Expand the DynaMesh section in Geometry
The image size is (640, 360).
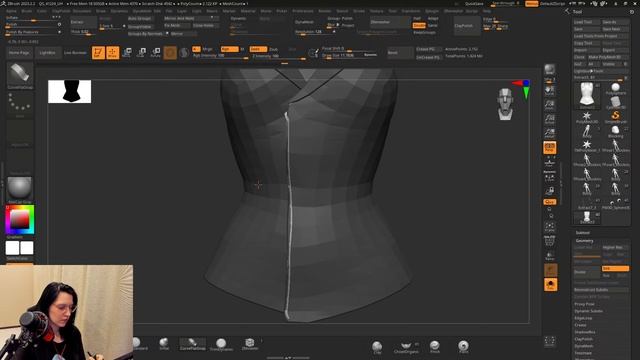(x=583, y=346)
